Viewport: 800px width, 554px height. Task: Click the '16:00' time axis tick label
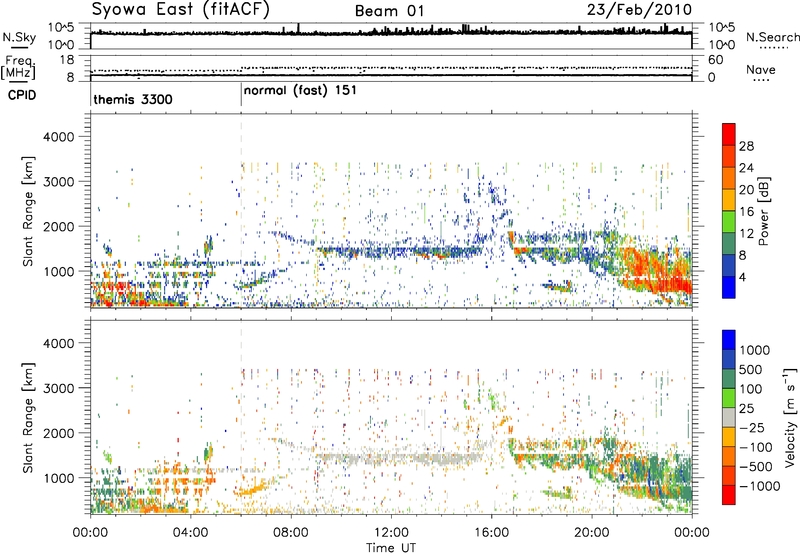point(491,533)
